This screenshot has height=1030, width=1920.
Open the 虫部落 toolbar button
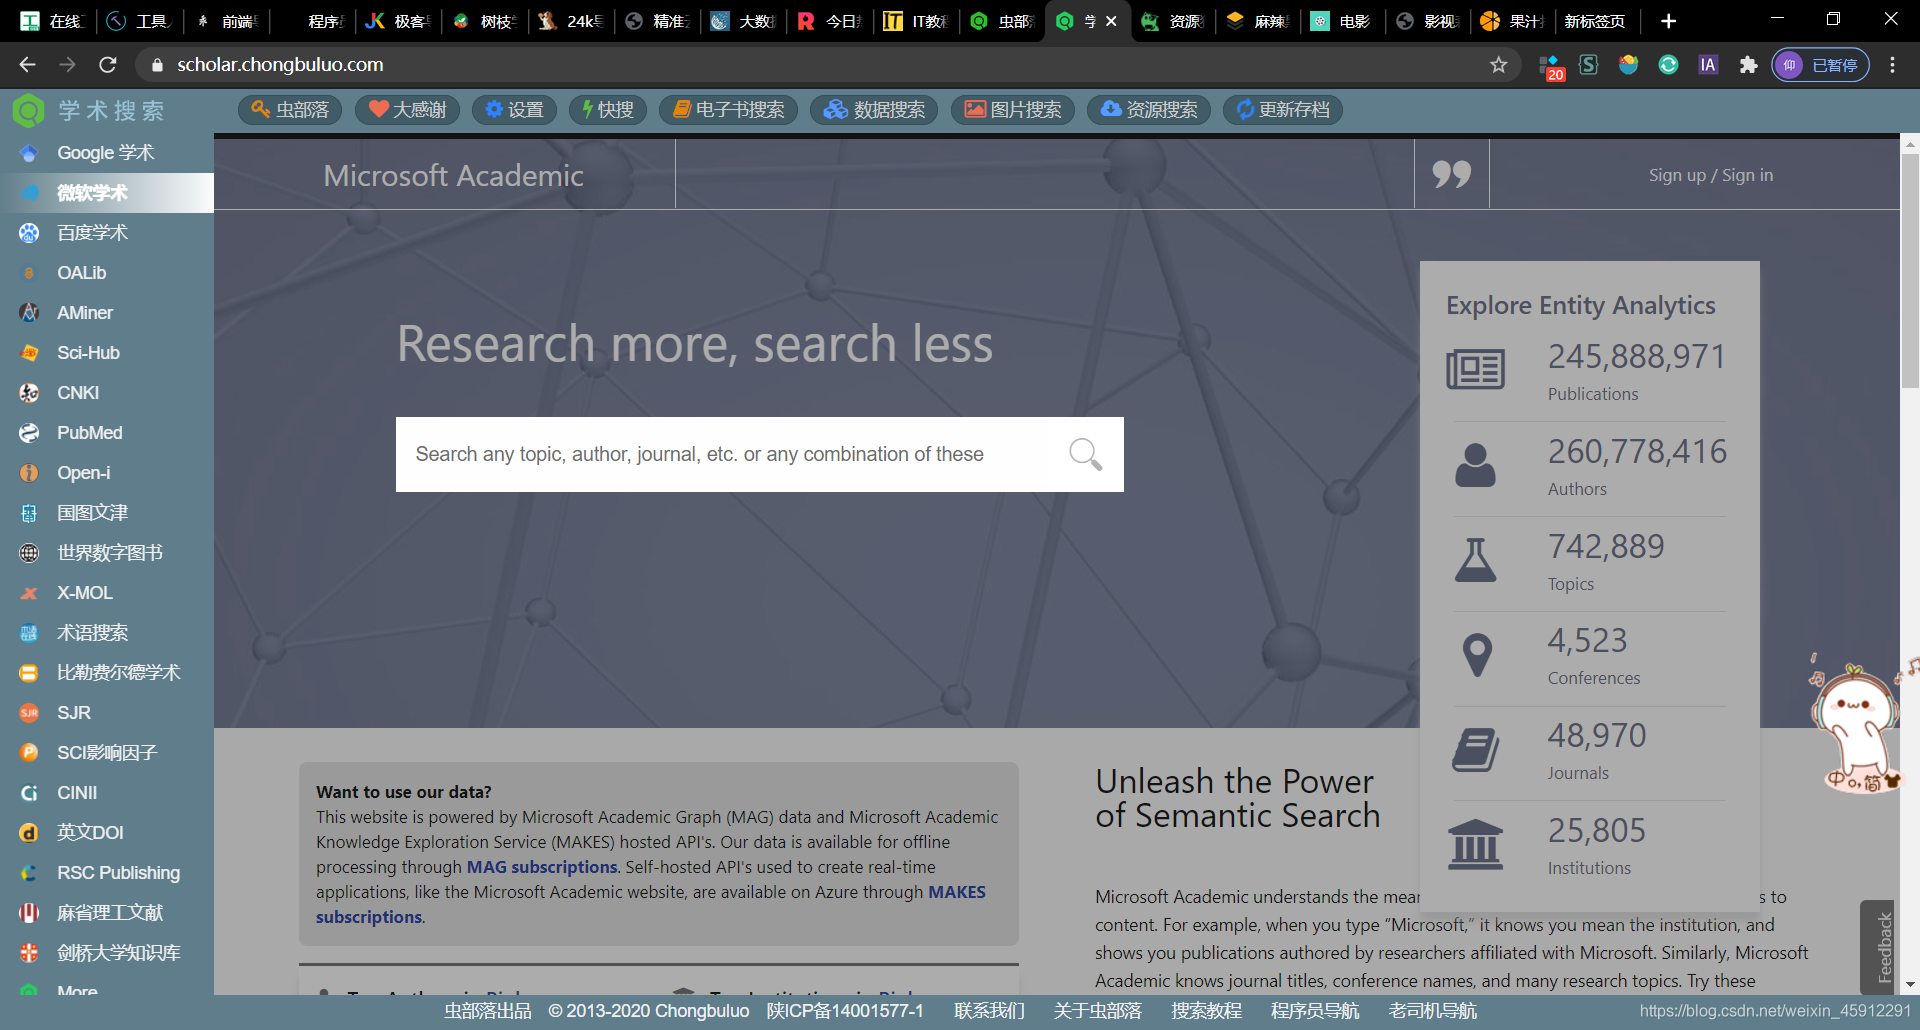pyautogui.click(x=290, y=110)
